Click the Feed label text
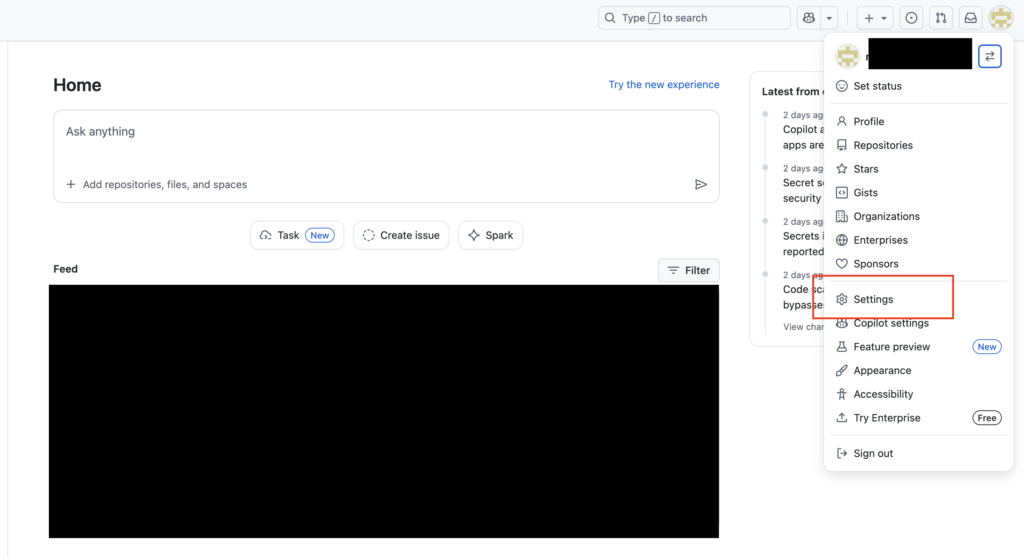The image size is (1024, 557). pos(65,269)
